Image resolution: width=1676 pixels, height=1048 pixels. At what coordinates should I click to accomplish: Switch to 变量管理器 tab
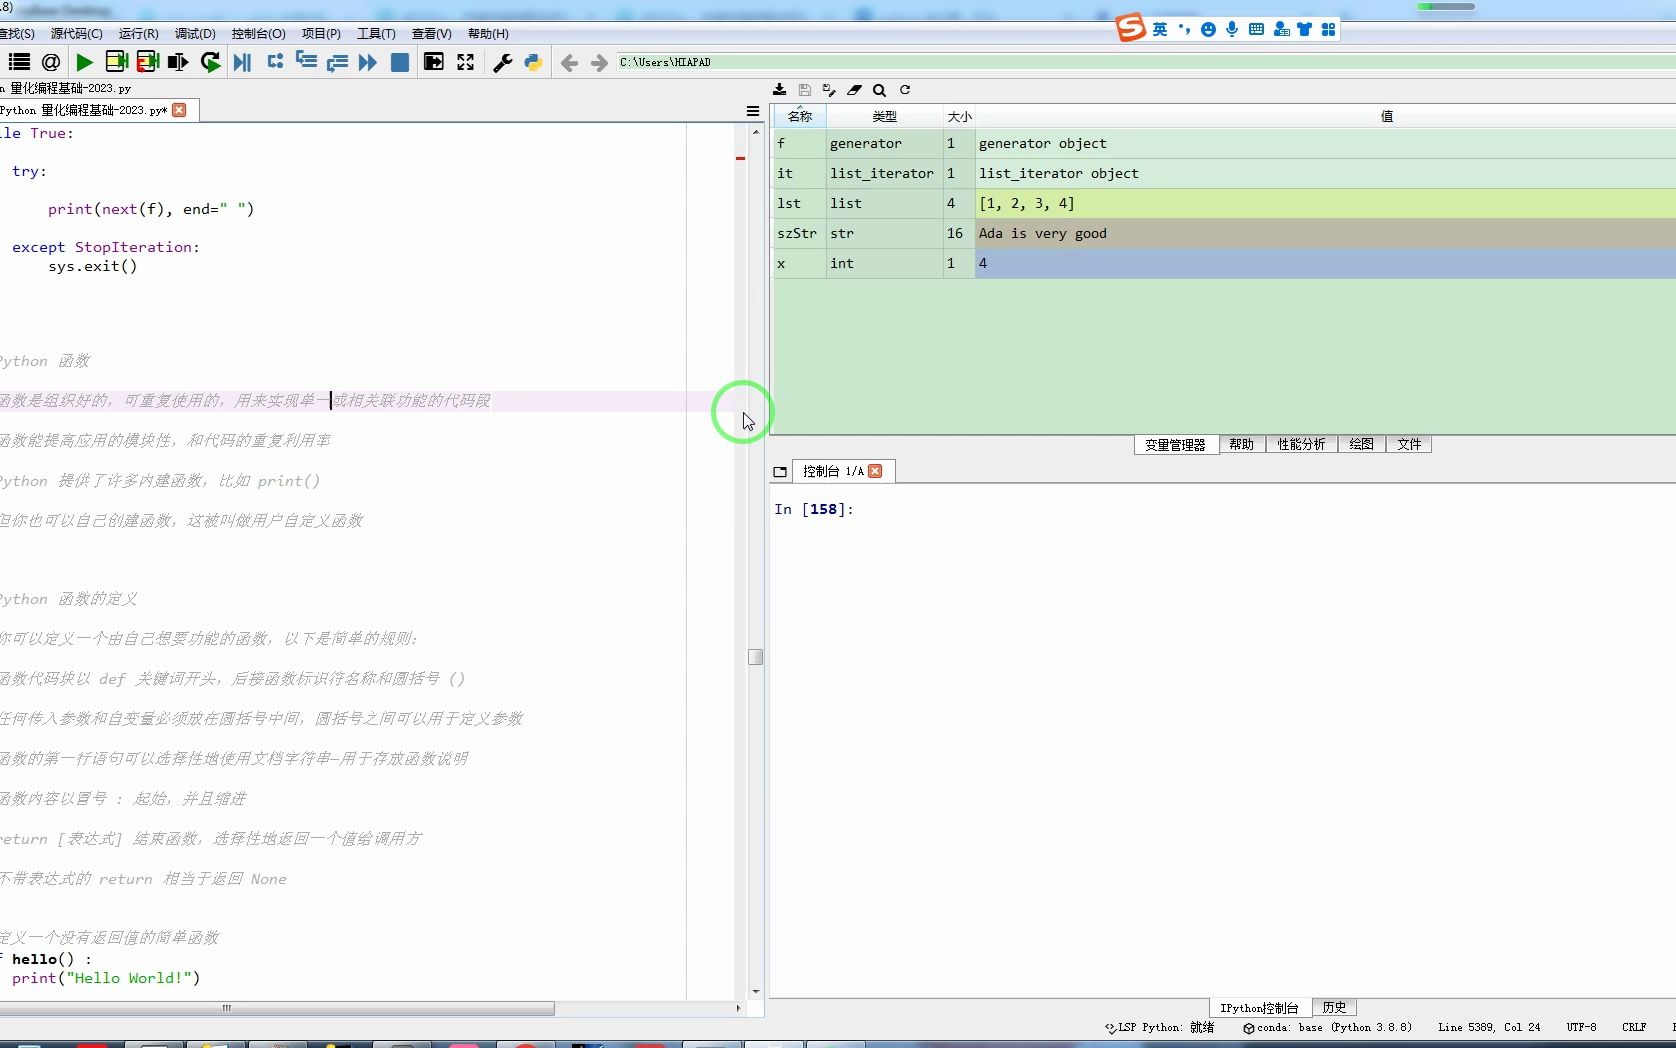click(1175, 445)
